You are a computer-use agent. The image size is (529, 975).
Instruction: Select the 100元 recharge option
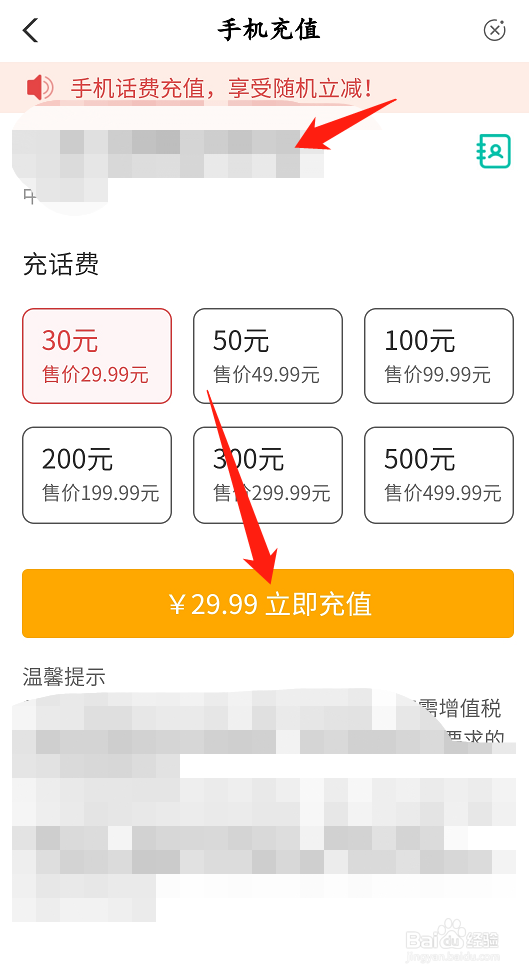point(439,356)
